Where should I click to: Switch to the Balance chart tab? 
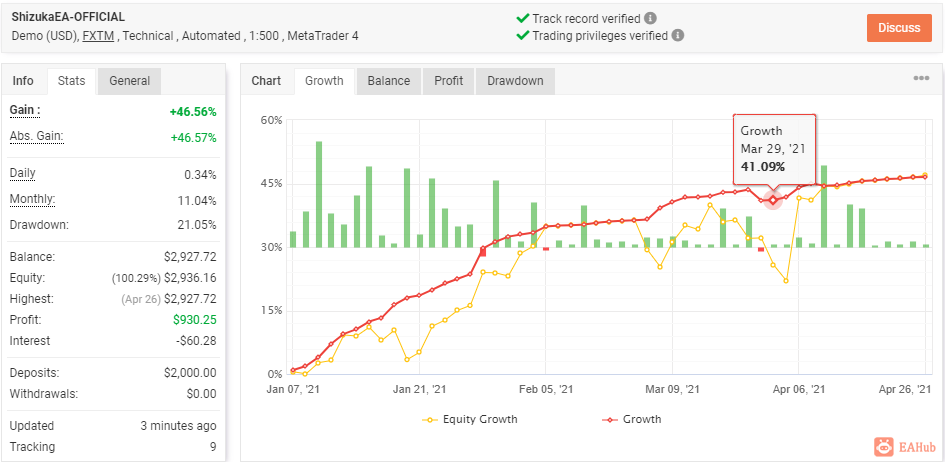click(389, 81)
